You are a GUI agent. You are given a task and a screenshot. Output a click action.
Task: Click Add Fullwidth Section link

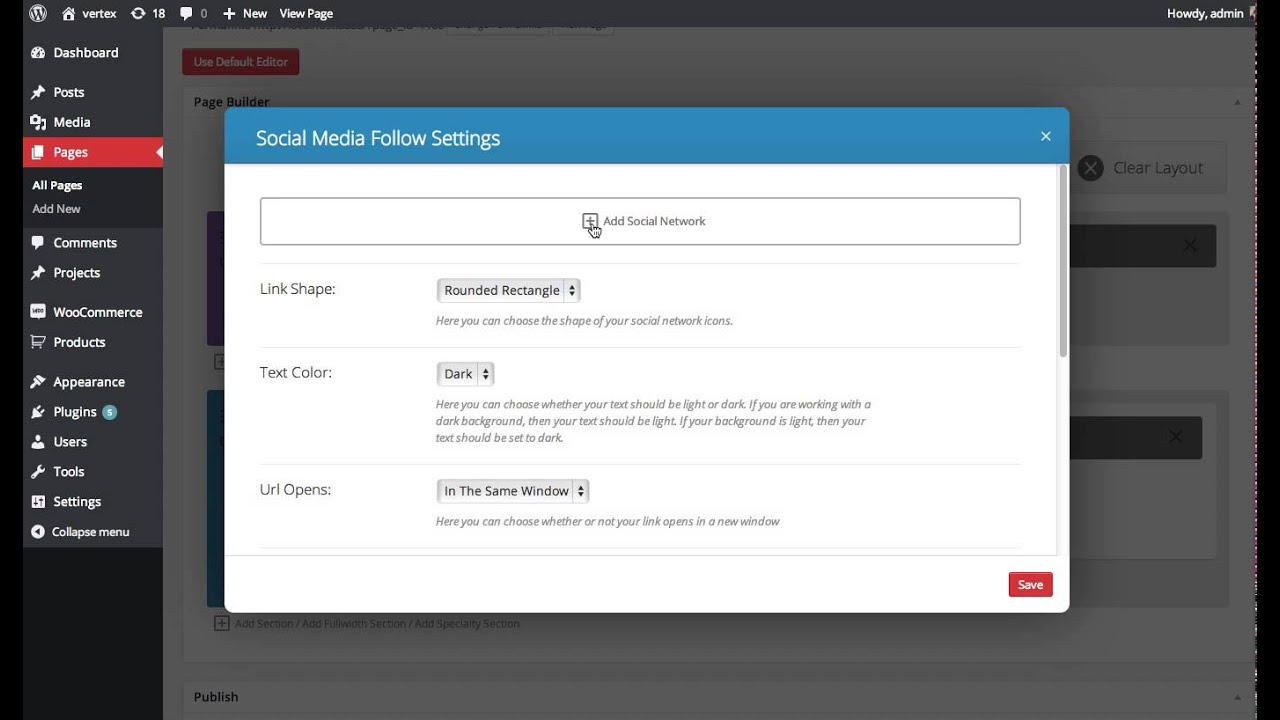coord(354,623)
